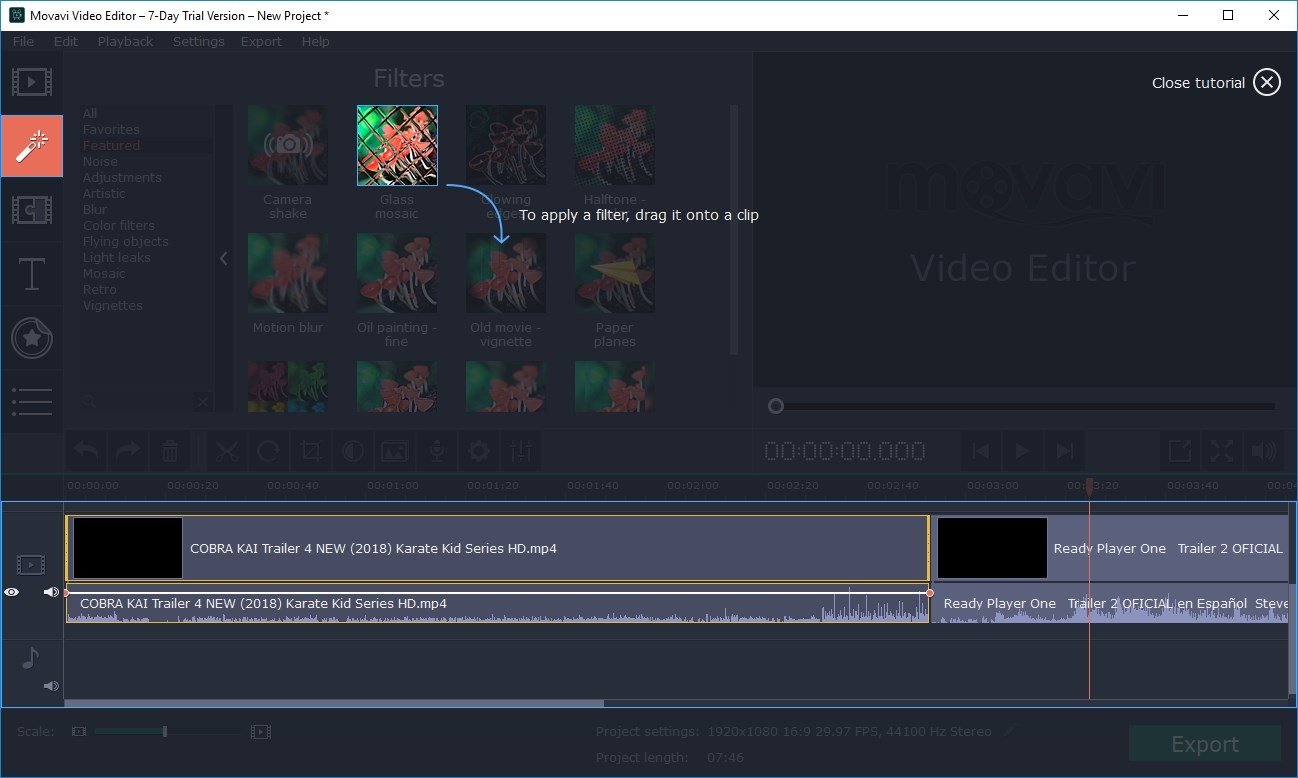This screenshot has width=1298, height=778.
Task: Open the Playback menu
Action: pos(126,41)
